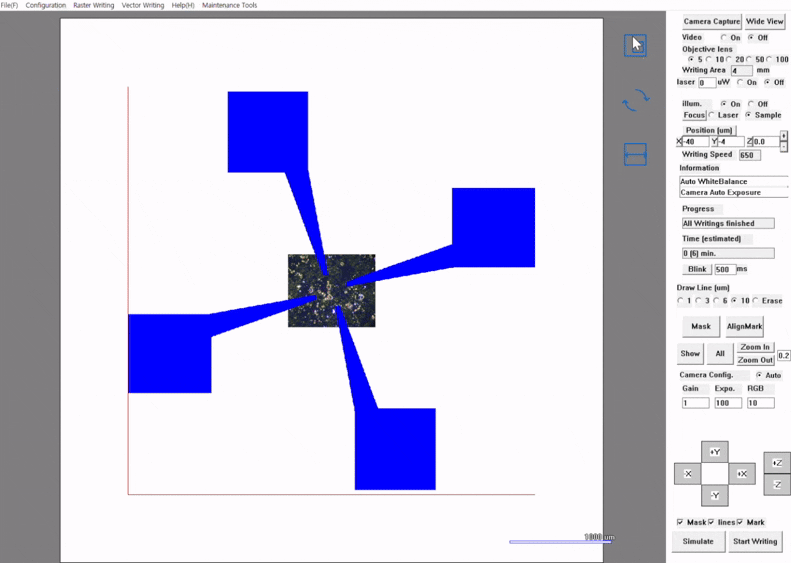
Task: Click the Y position field
Action: tap(731, 142)
